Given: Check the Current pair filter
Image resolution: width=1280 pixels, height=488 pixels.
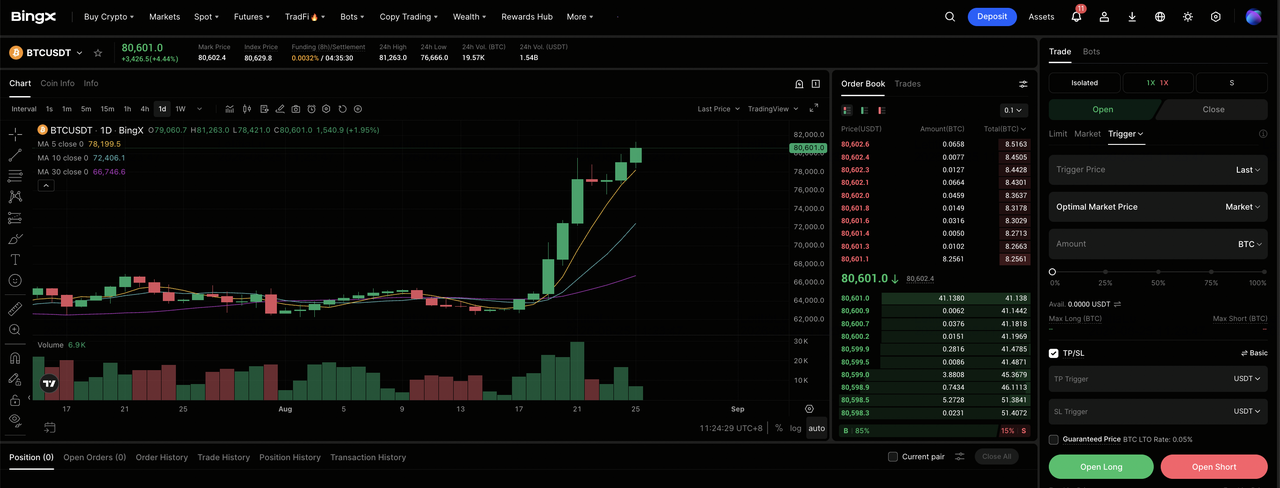Looking at the screenshot, I should point(893,457).
